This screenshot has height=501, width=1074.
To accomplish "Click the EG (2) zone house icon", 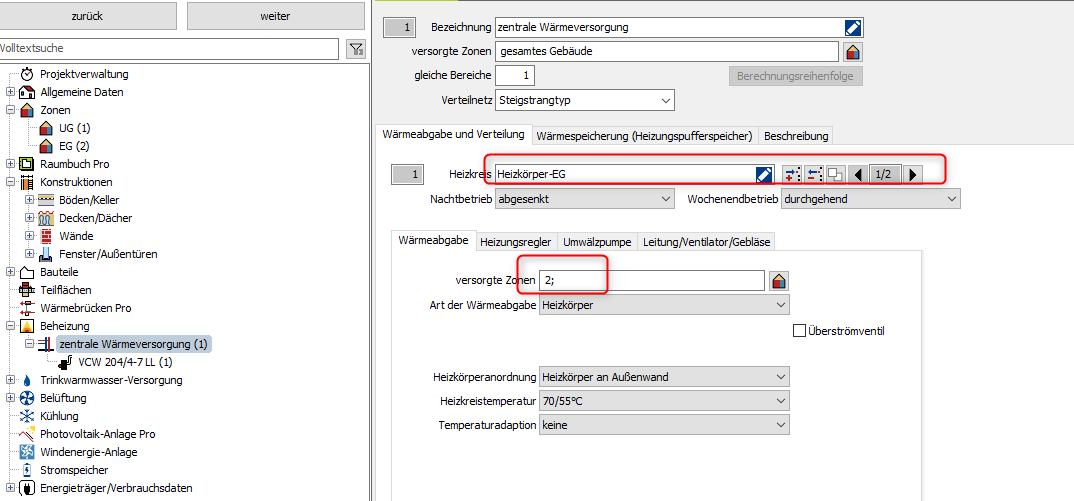I will coord(46,146).
